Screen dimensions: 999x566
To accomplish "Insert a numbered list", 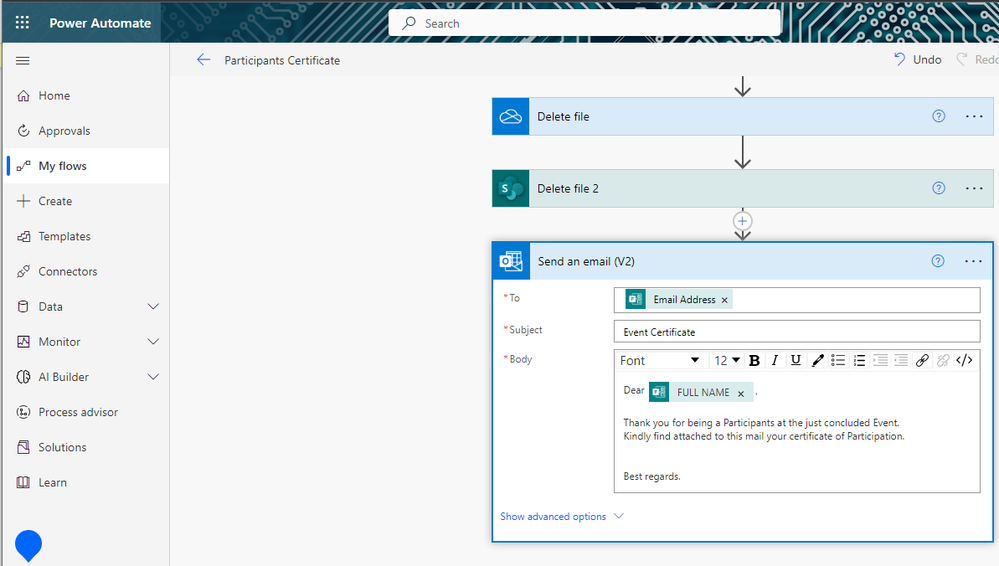I will [x=859, y=361].
